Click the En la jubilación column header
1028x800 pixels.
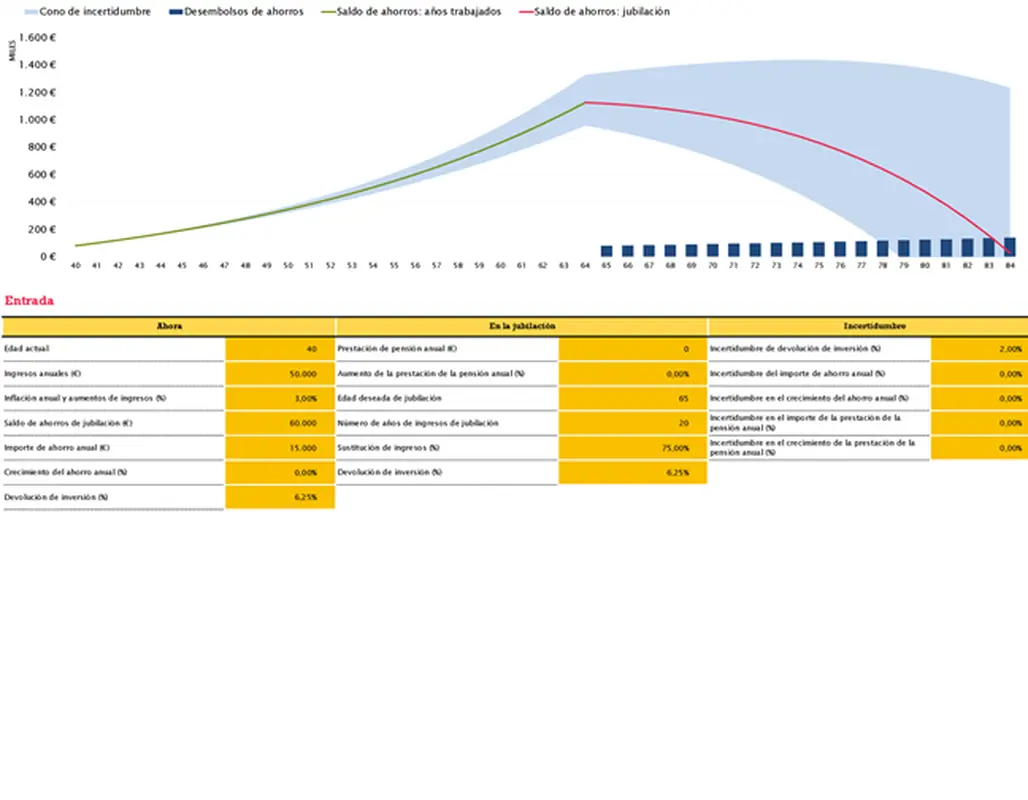coord(522,326)
